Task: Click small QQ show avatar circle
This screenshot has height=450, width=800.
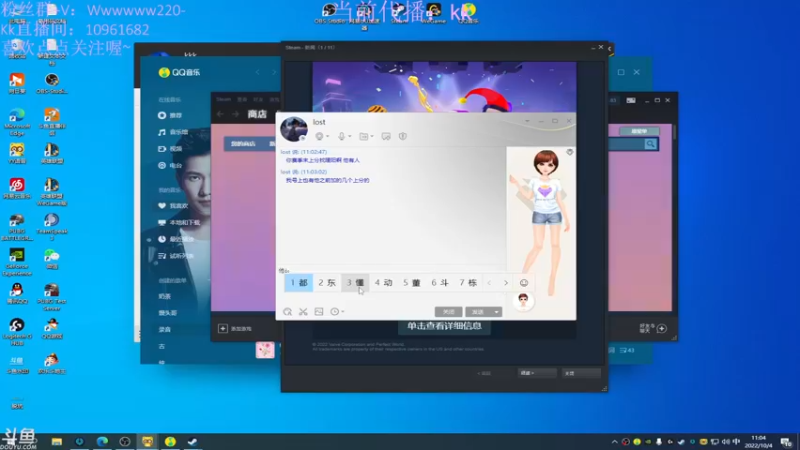Action: (523, 301)
